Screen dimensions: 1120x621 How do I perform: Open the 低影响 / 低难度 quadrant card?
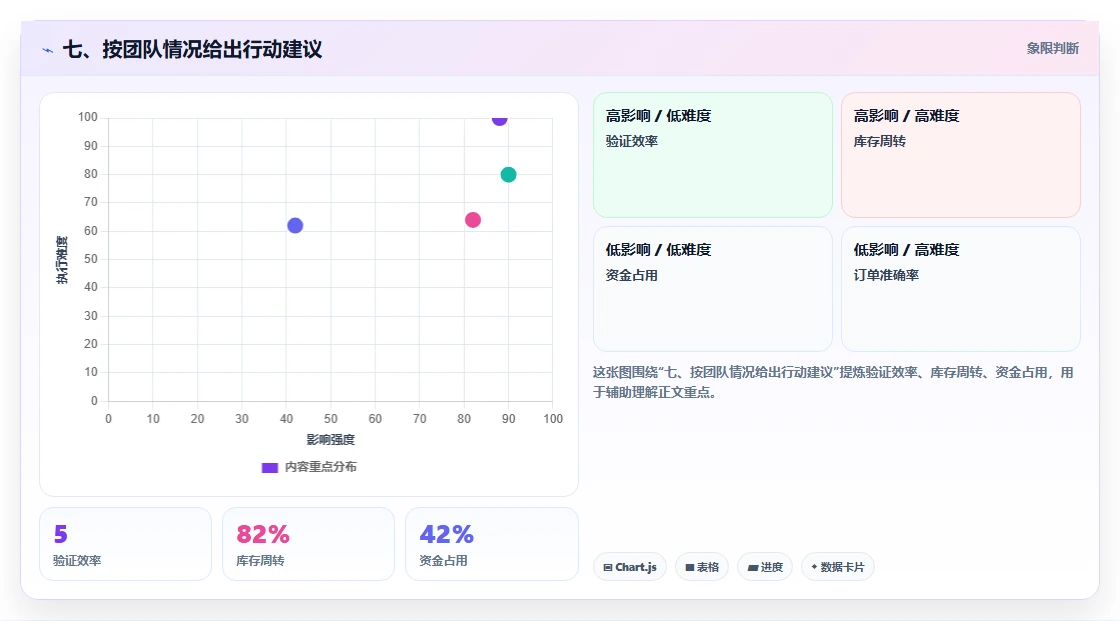tap(713, 289)
